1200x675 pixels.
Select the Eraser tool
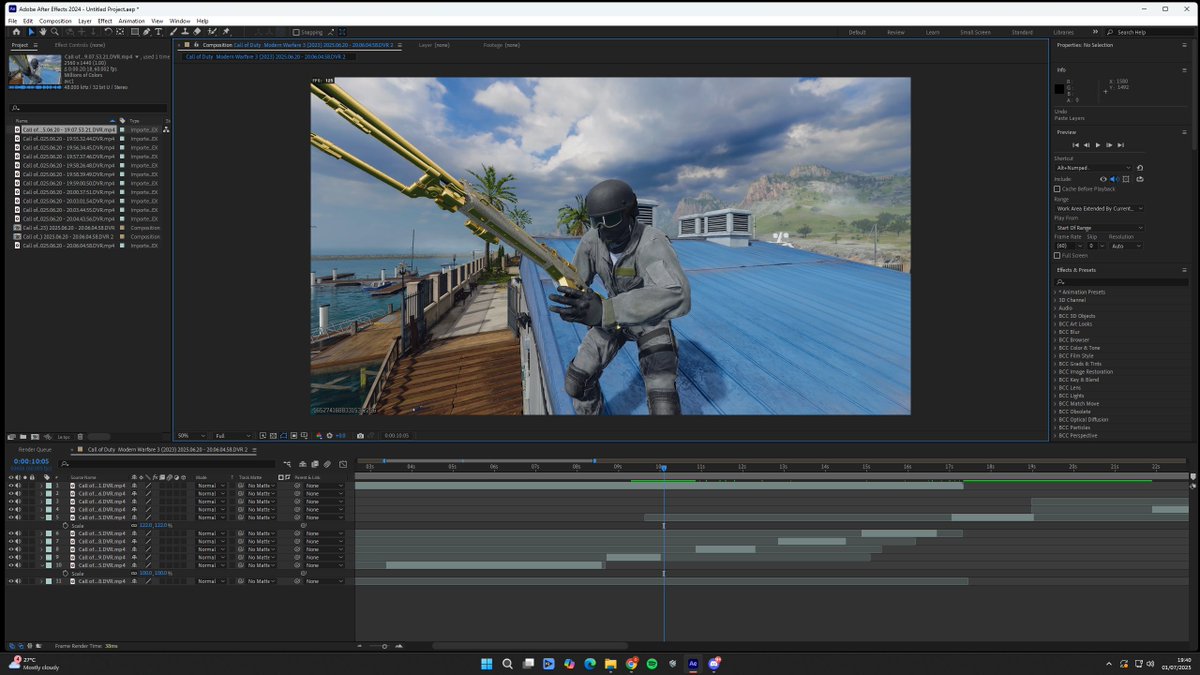click(x=197, y=31)
